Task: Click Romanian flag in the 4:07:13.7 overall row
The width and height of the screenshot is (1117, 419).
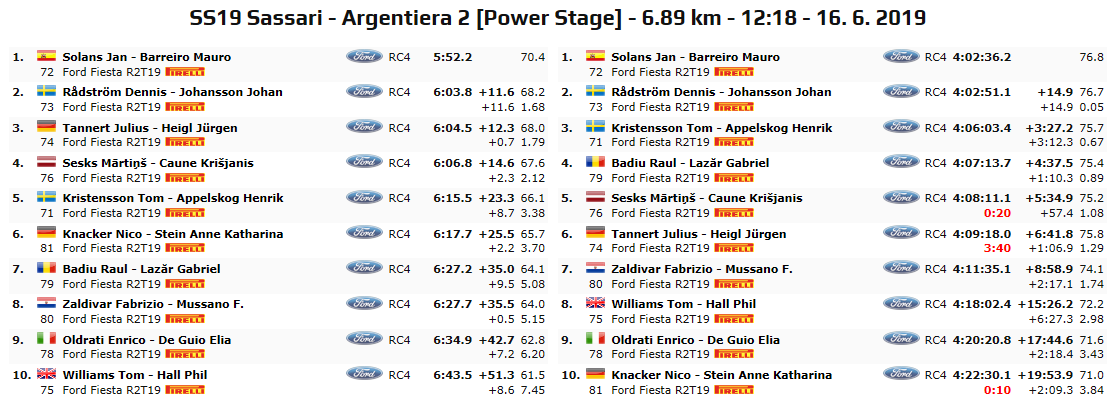Action: tap(594, 163)
